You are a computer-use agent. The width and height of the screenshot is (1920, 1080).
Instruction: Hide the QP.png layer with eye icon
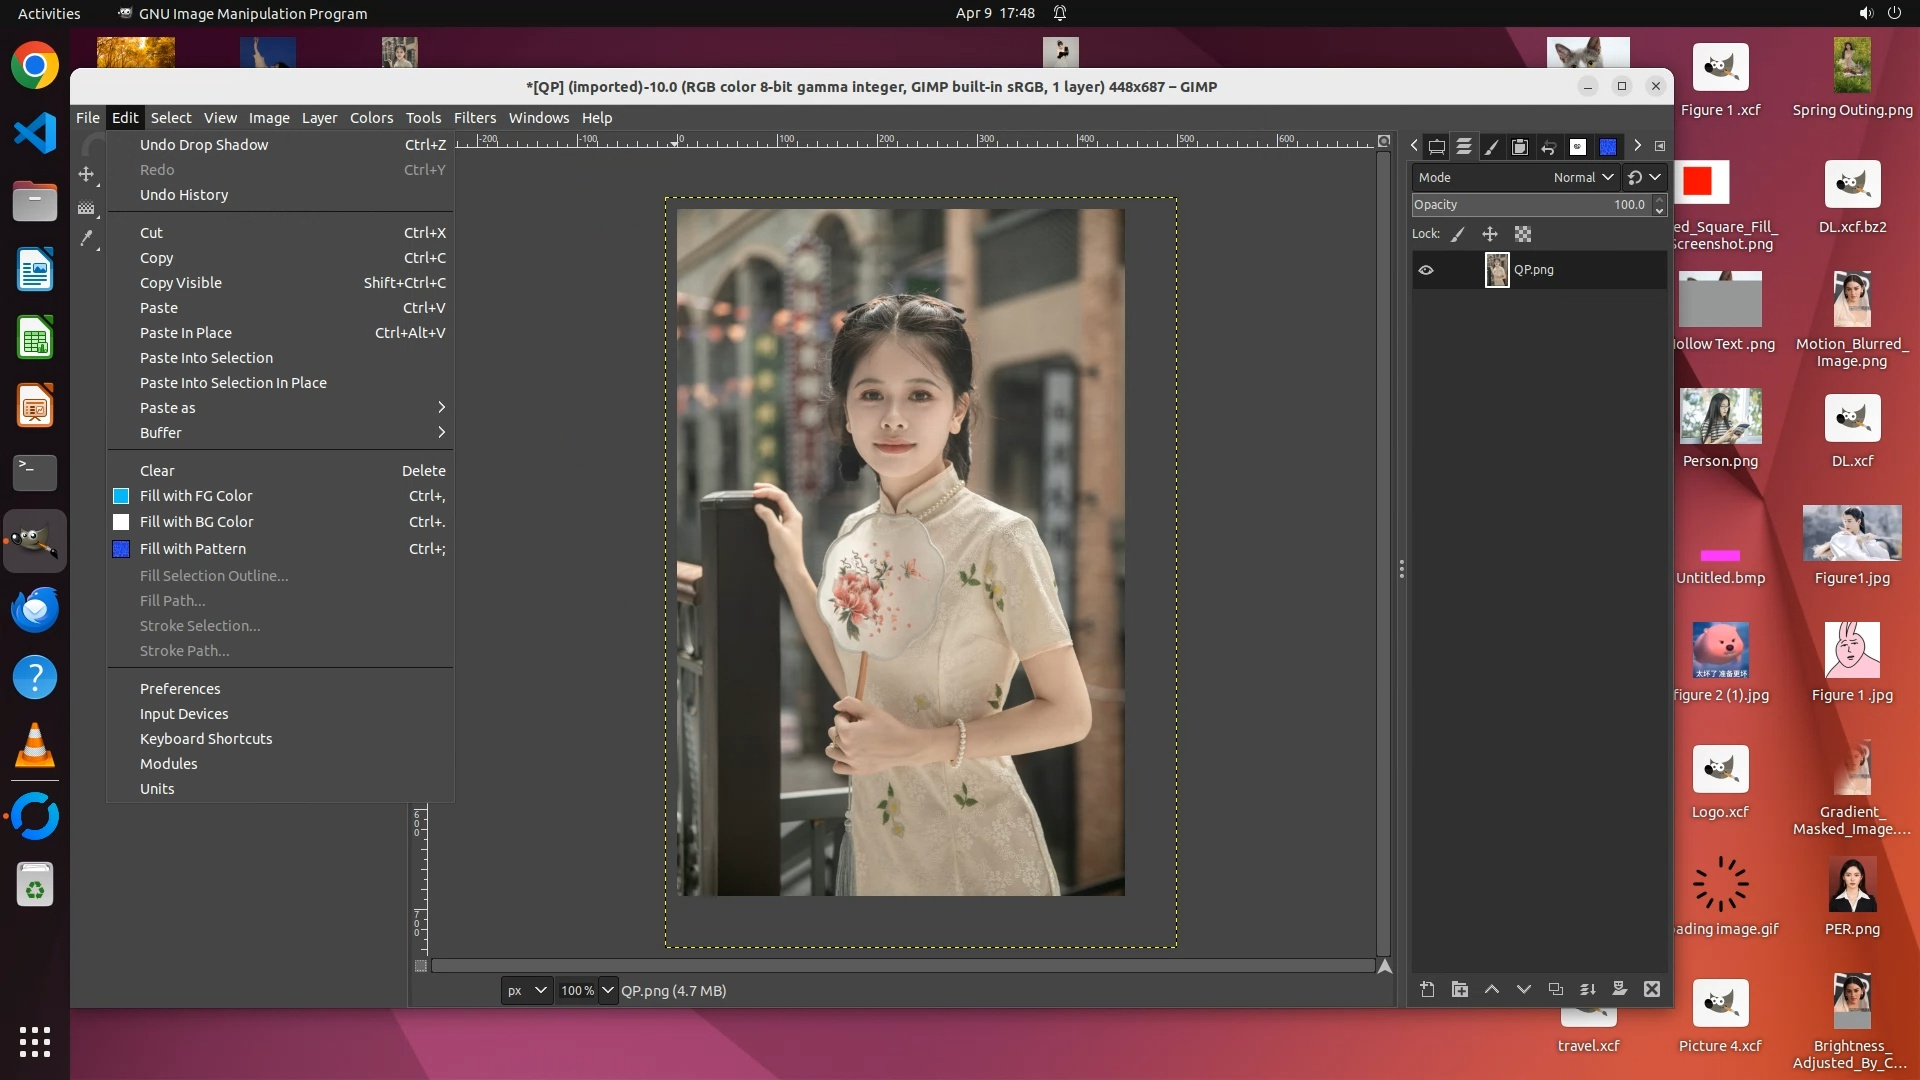[x=1426, y=270]
